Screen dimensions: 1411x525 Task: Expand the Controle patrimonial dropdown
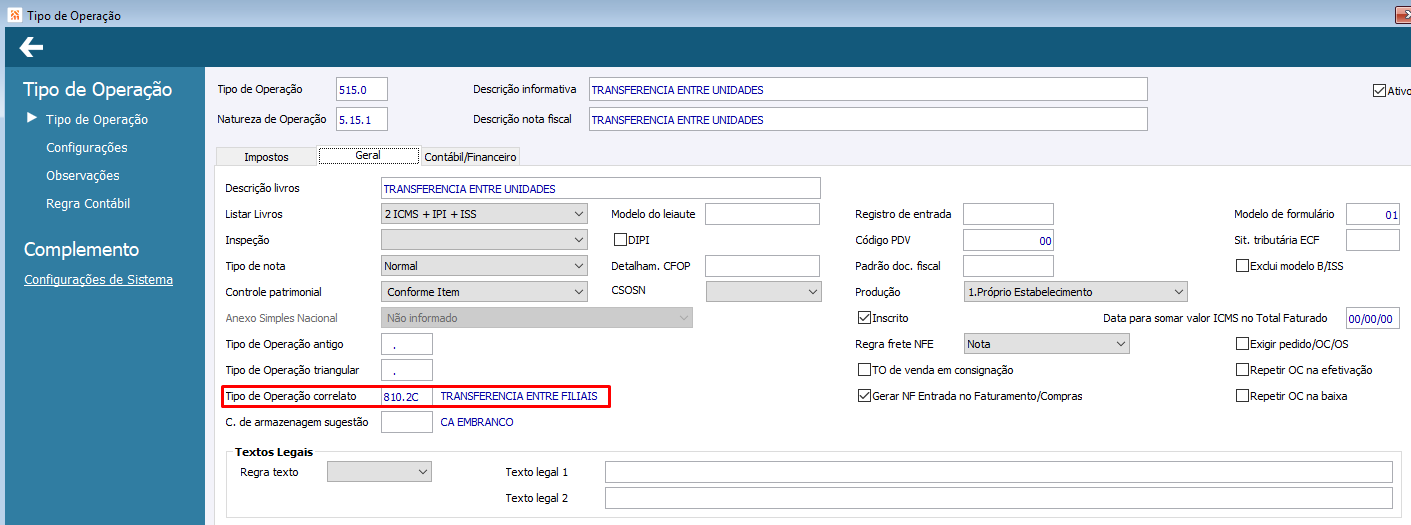(x=484, y=292)
